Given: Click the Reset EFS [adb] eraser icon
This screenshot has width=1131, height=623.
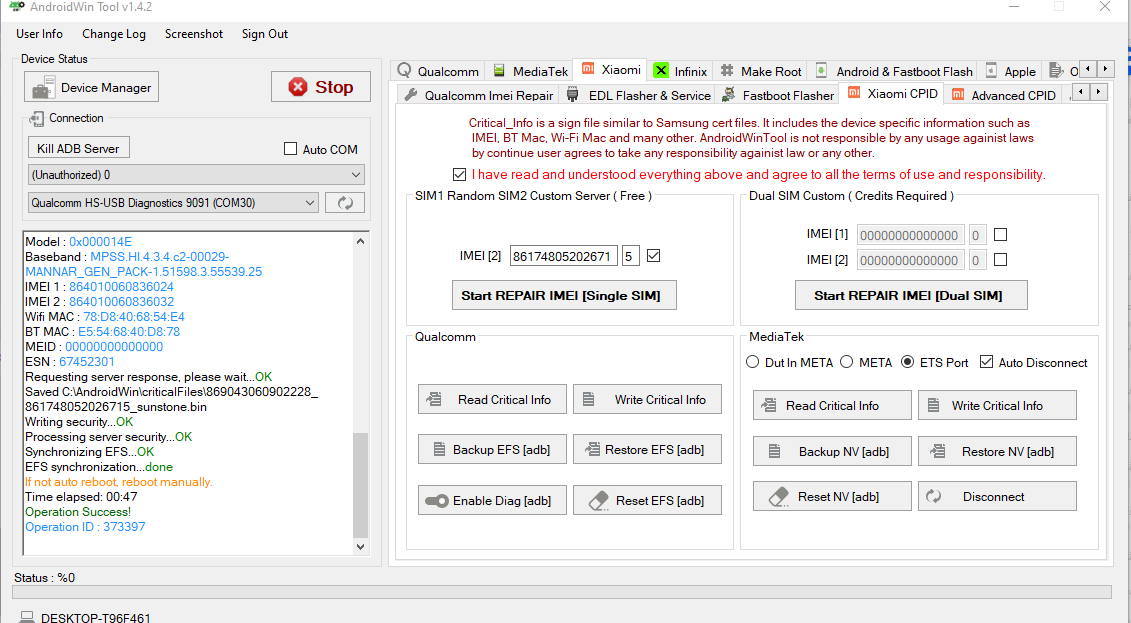Looking at the screenshot, I should [x=599, y=500].
